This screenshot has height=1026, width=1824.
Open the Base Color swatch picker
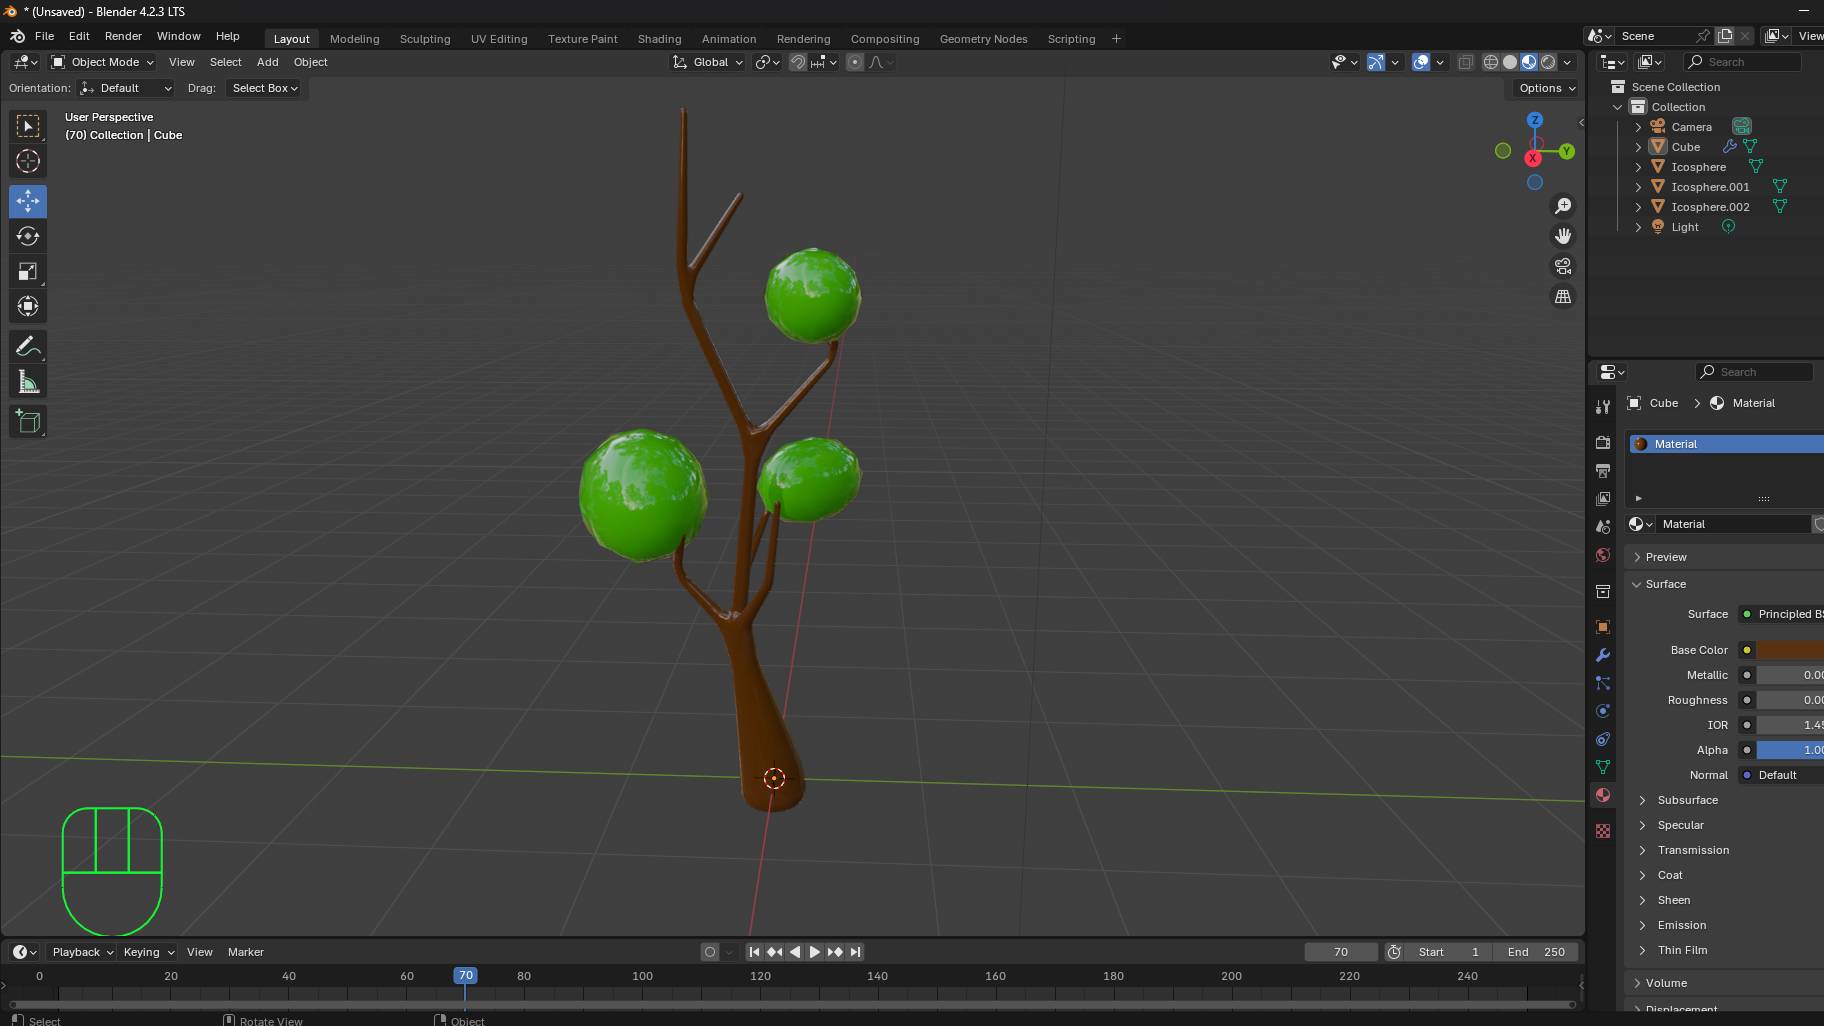(1790, 650)
